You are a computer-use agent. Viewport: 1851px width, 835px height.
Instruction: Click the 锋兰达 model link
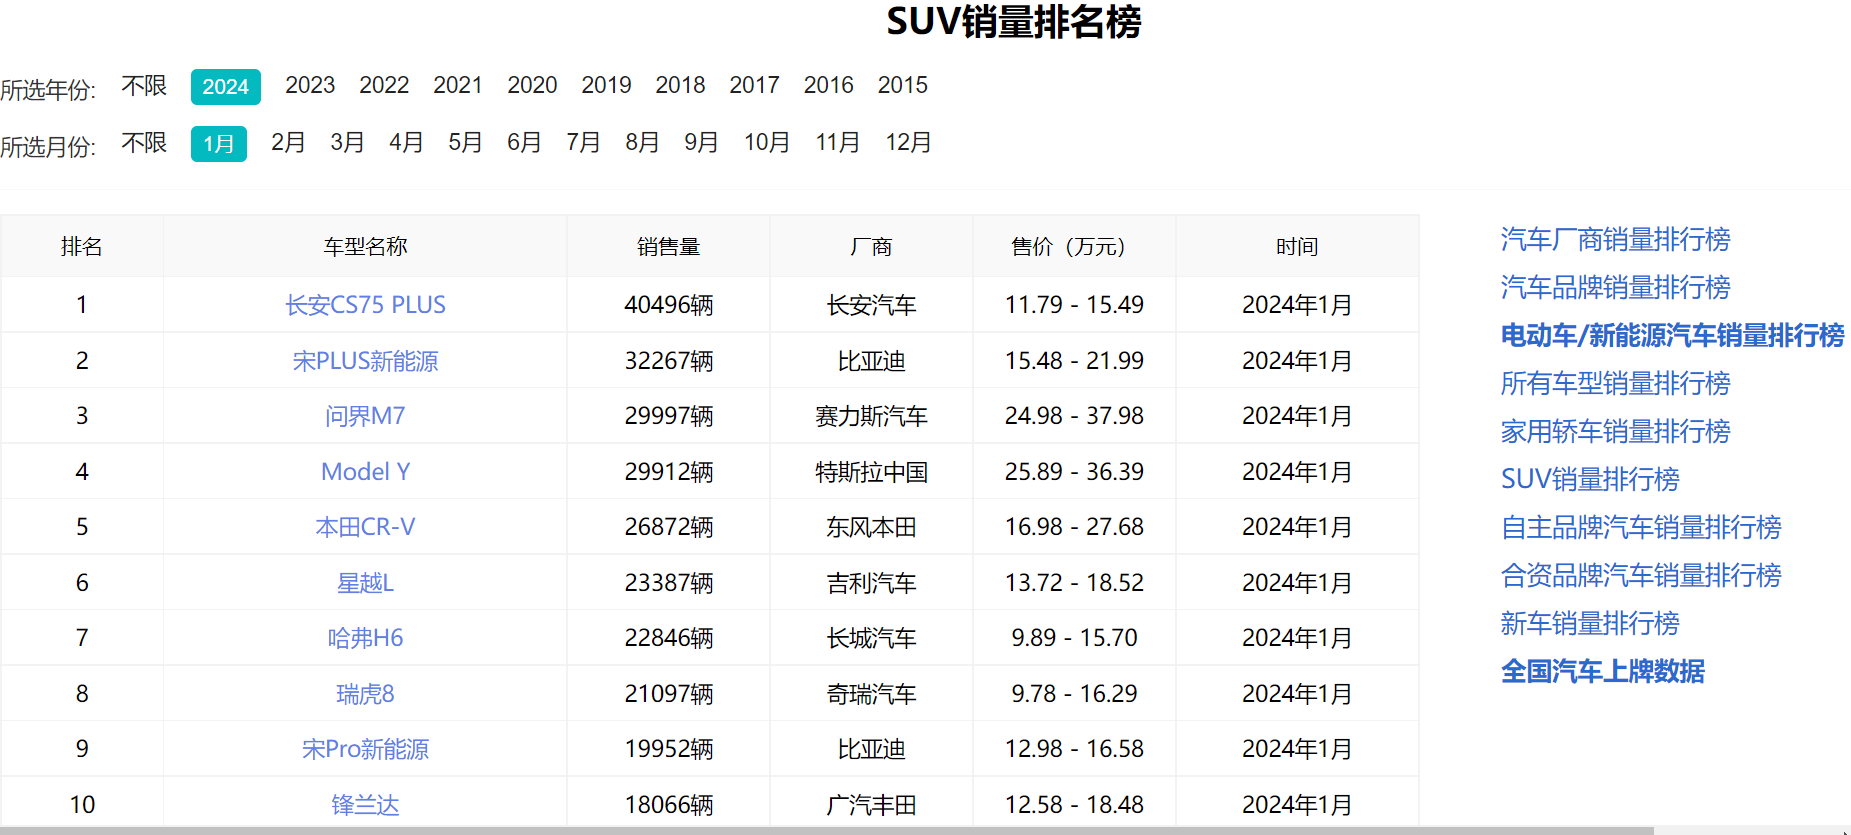pyautogui.click(x=365, y=805)
